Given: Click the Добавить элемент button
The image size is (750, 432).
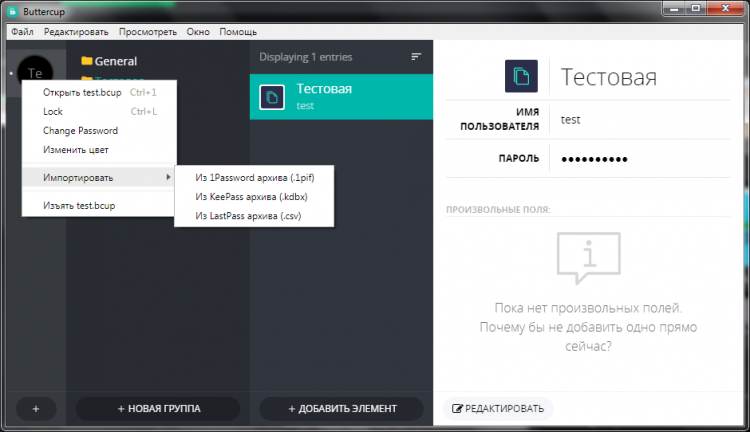Looking at the screenshot, I should pyautogui.click(x=342, y=409).
